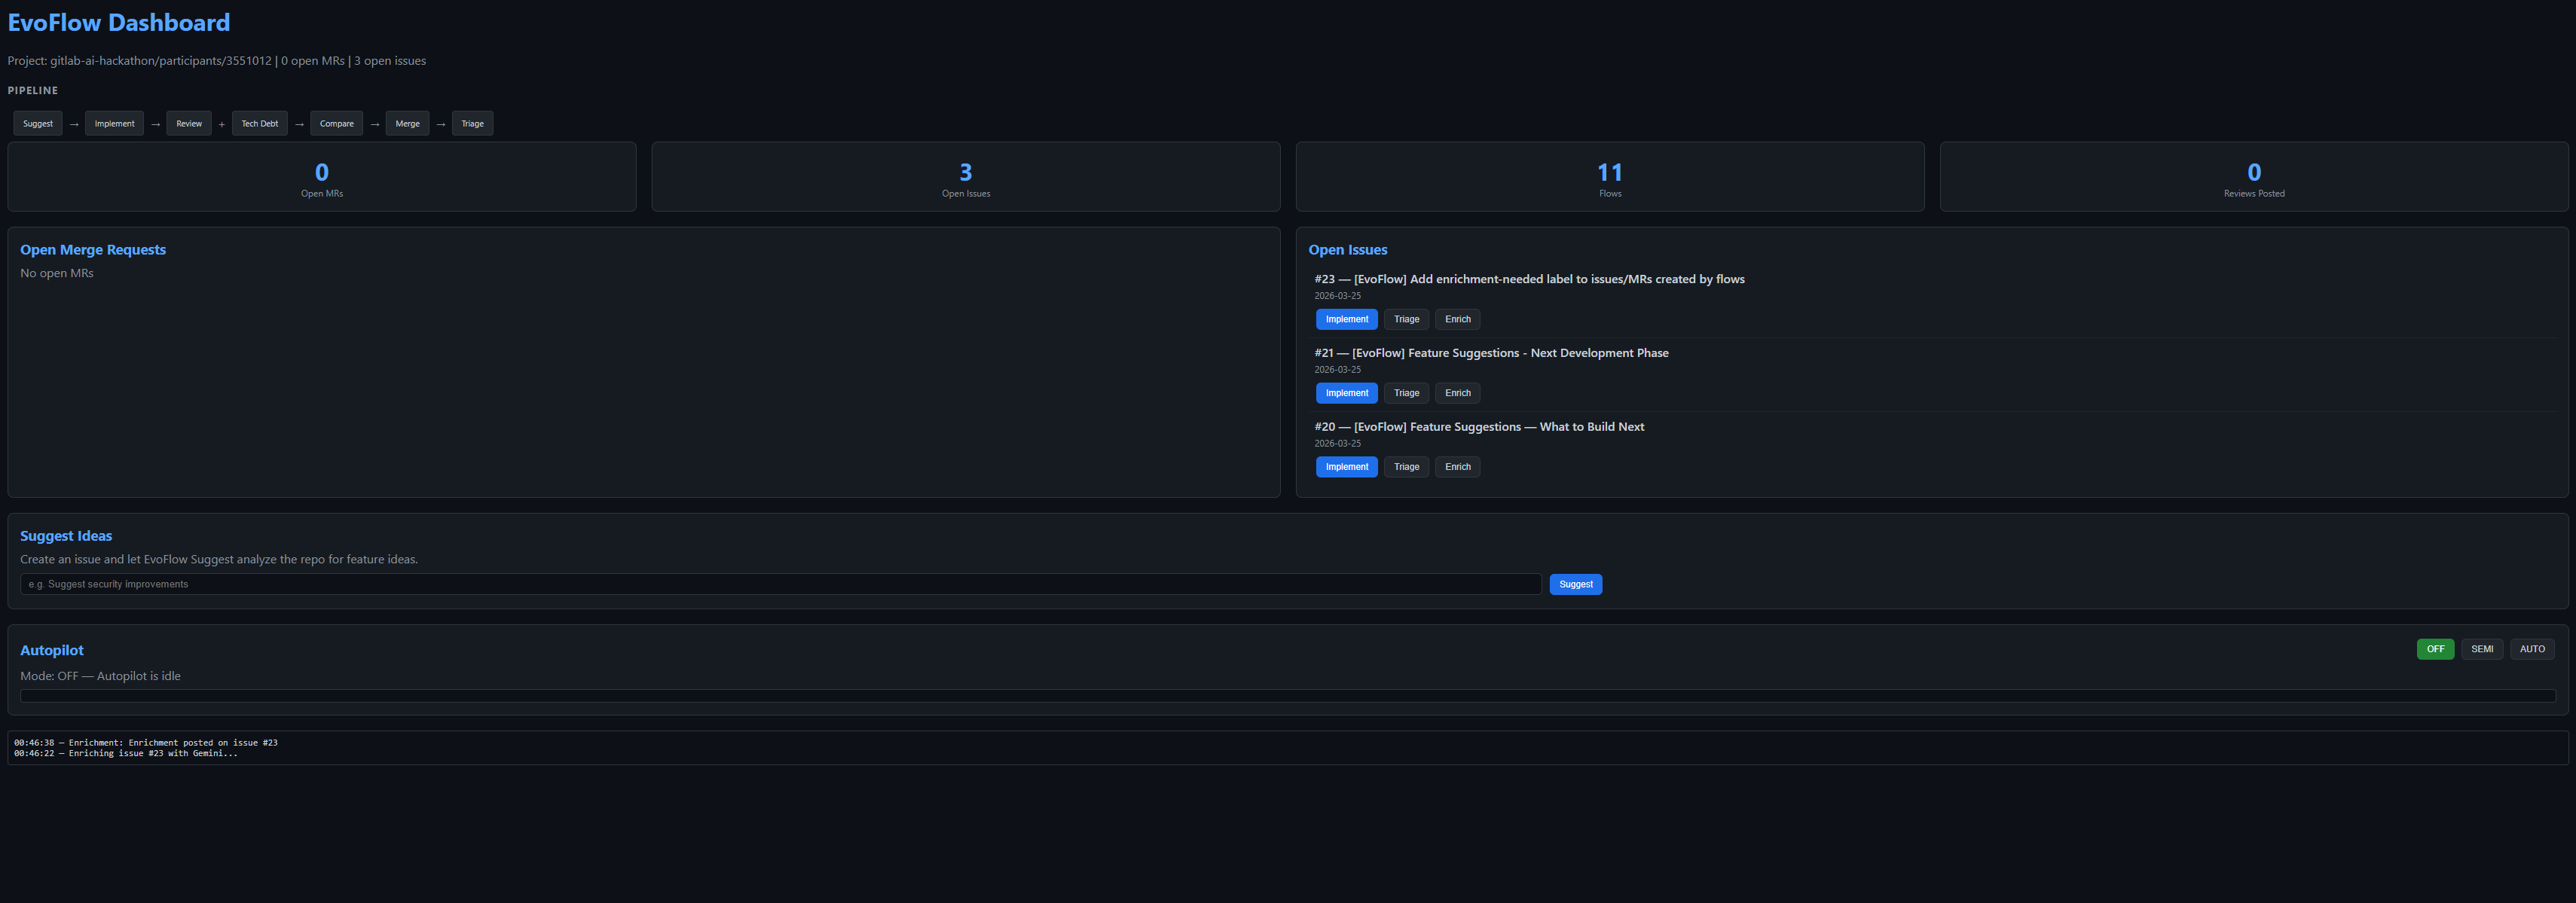Open the Triage pipeline step
This screenshot has height=903, width=2576.
pyautogui.click(x=473, y=124)
